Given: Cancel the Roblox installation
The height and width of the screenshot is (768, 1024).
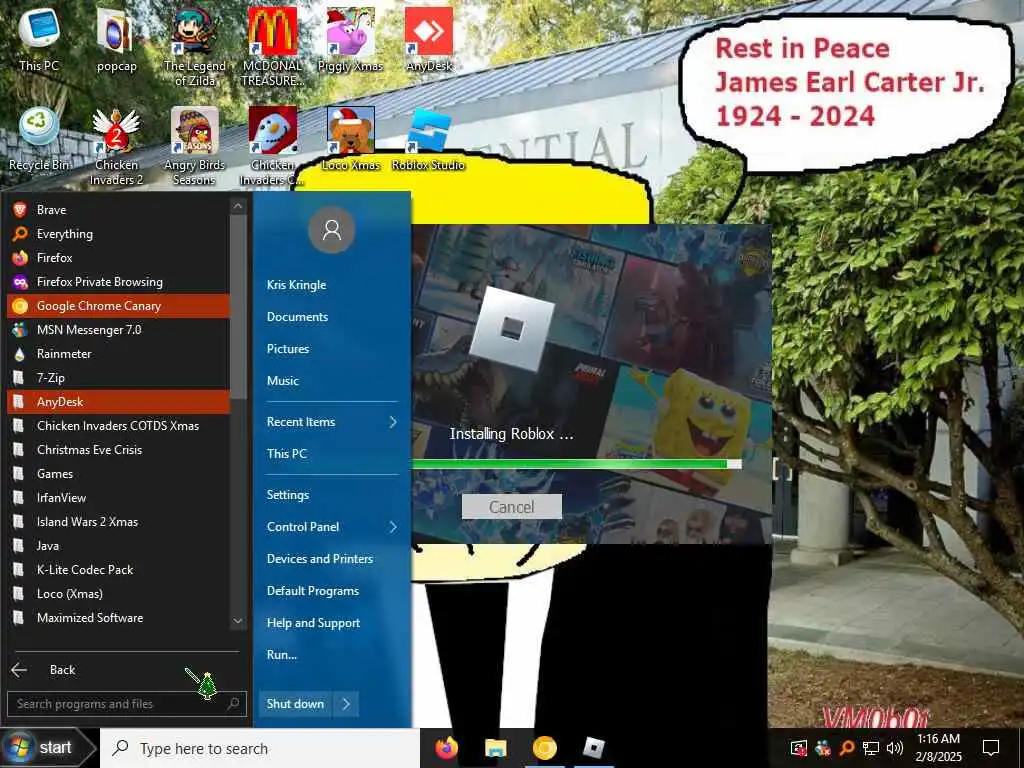Looking at the screenshot, I should click(x=511, y=507).
